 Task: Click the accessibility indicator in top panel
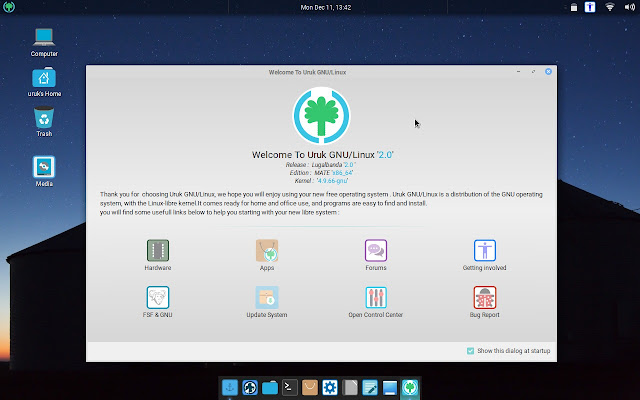tap(590, 7)
